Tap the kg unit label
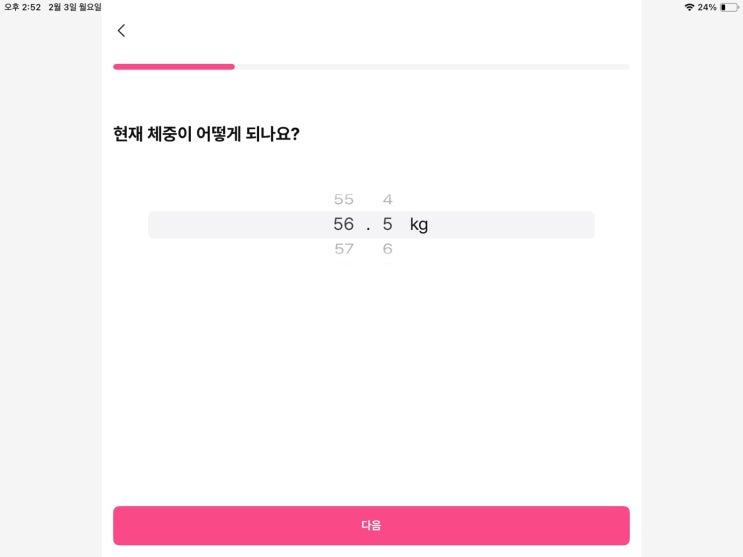 (x=419, y=225)
